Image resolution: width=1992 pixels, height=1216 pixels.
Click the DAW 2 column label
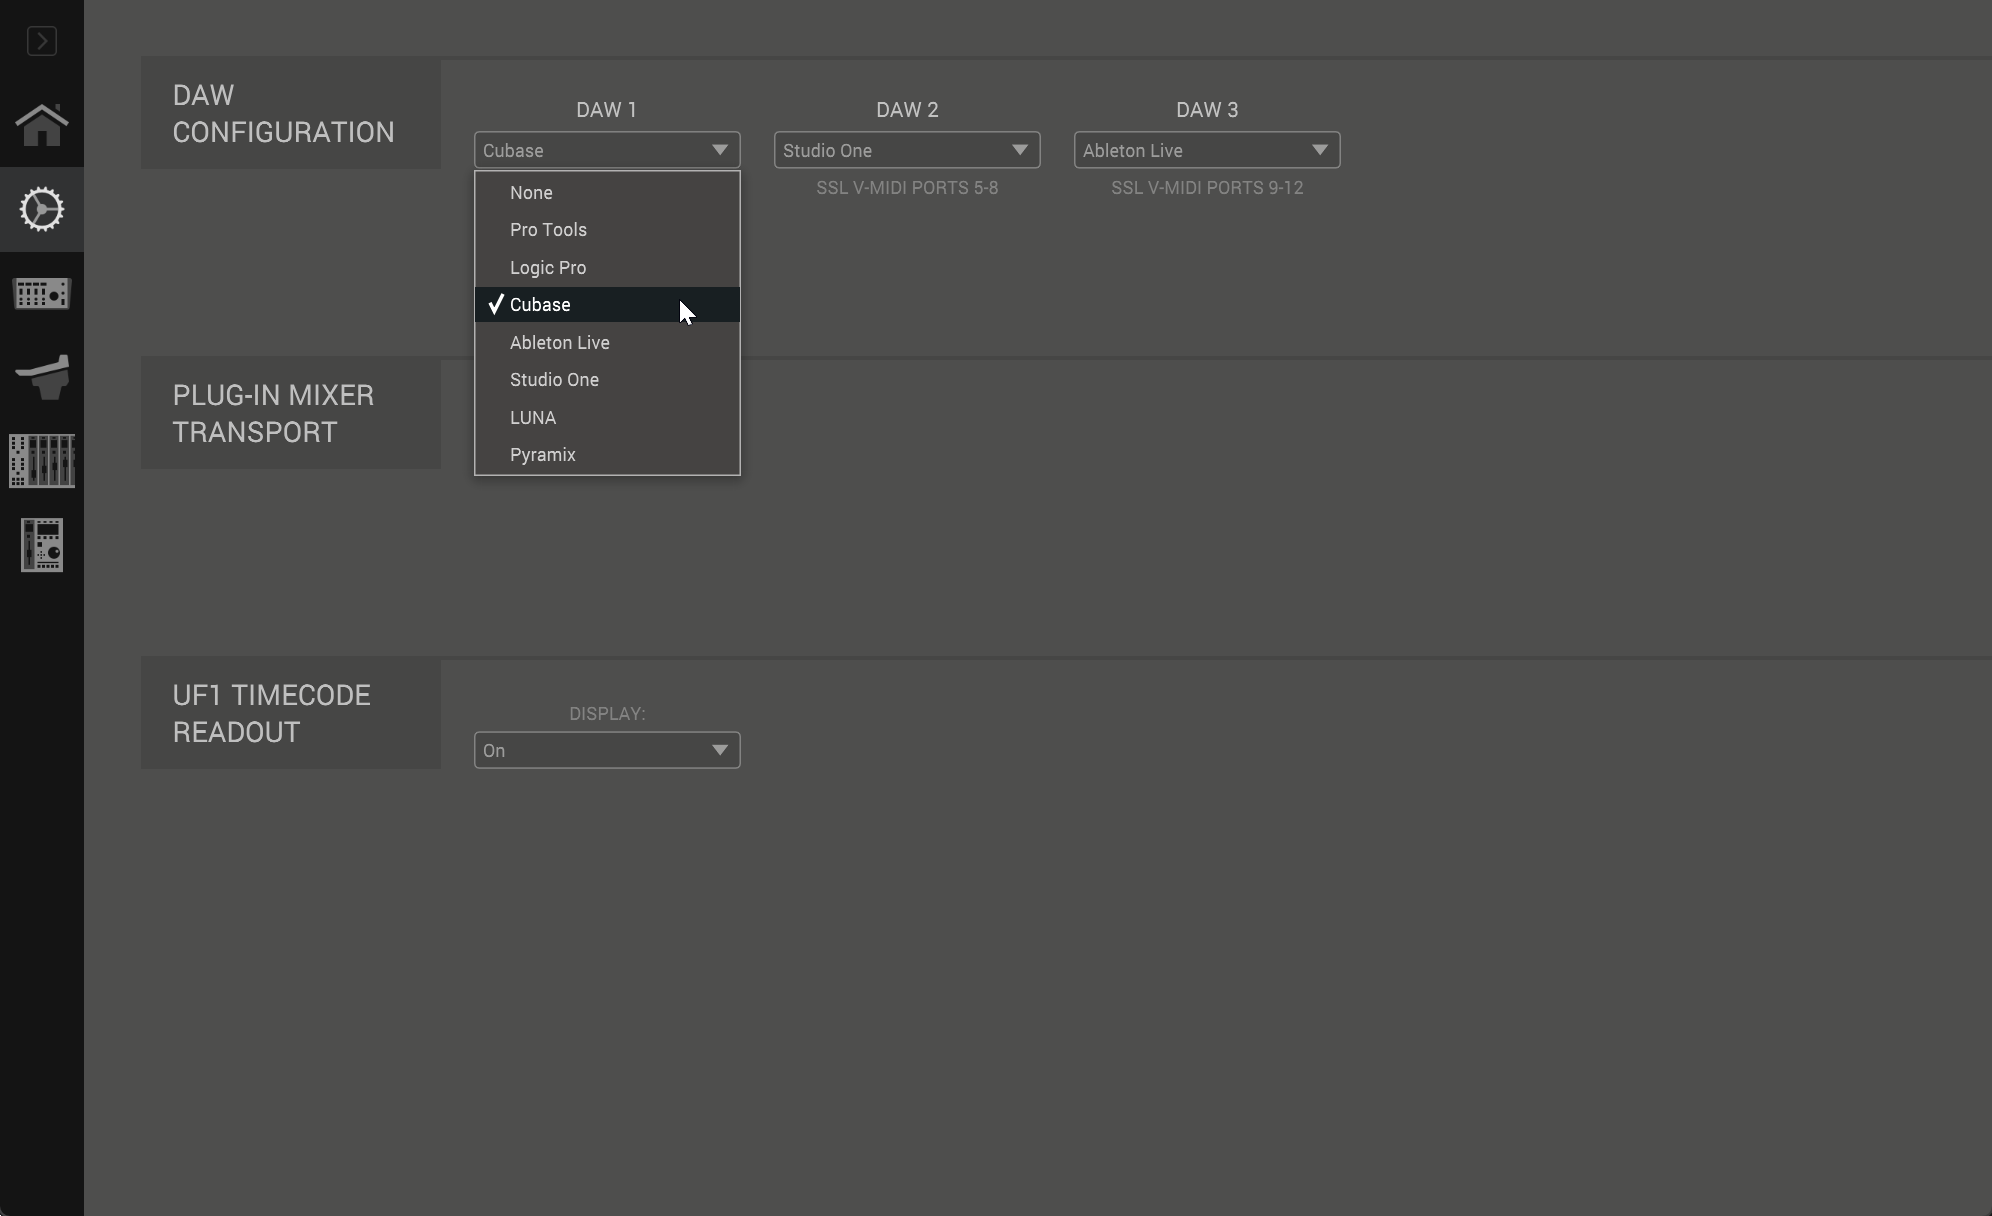tap(907, 110)
